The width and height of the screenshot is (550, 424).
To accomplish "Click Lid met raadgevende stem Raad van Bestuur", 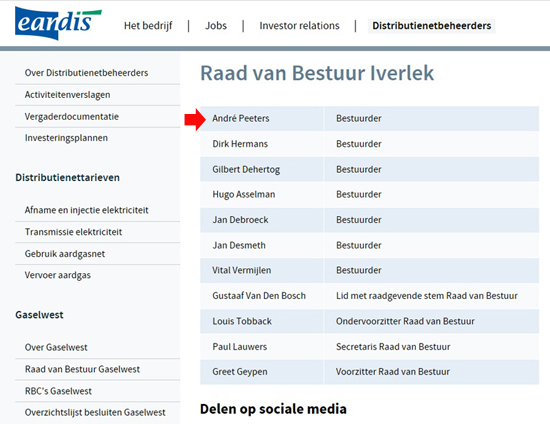I will [427, 296].
